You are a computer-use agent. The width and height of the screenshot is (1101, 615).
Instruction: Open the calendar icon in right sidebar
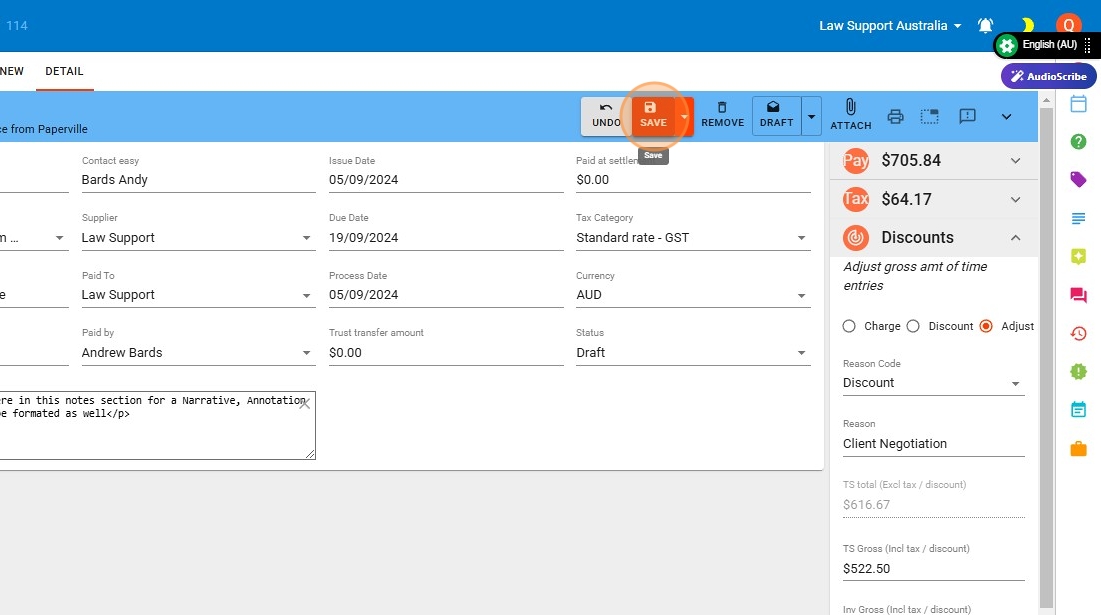(1078, 104)
